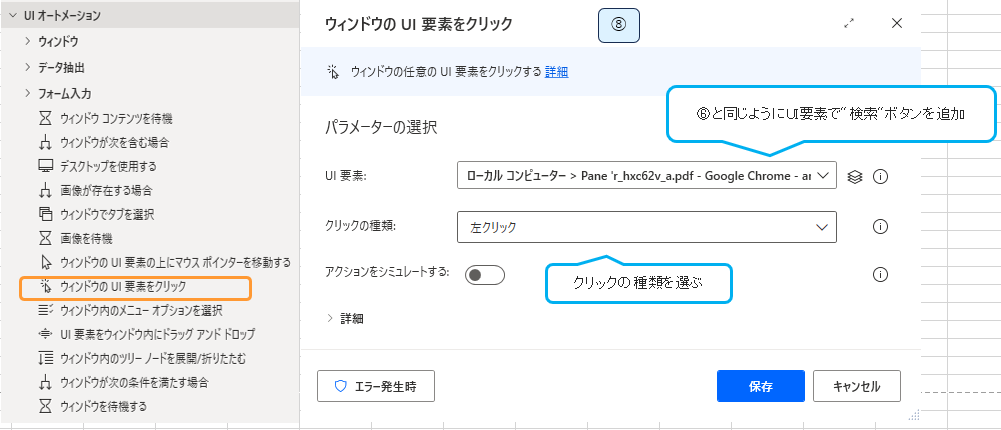1001x430 pixels.
Task: Select ウィンドウでタブを選択 action
Action: (107, 214)
